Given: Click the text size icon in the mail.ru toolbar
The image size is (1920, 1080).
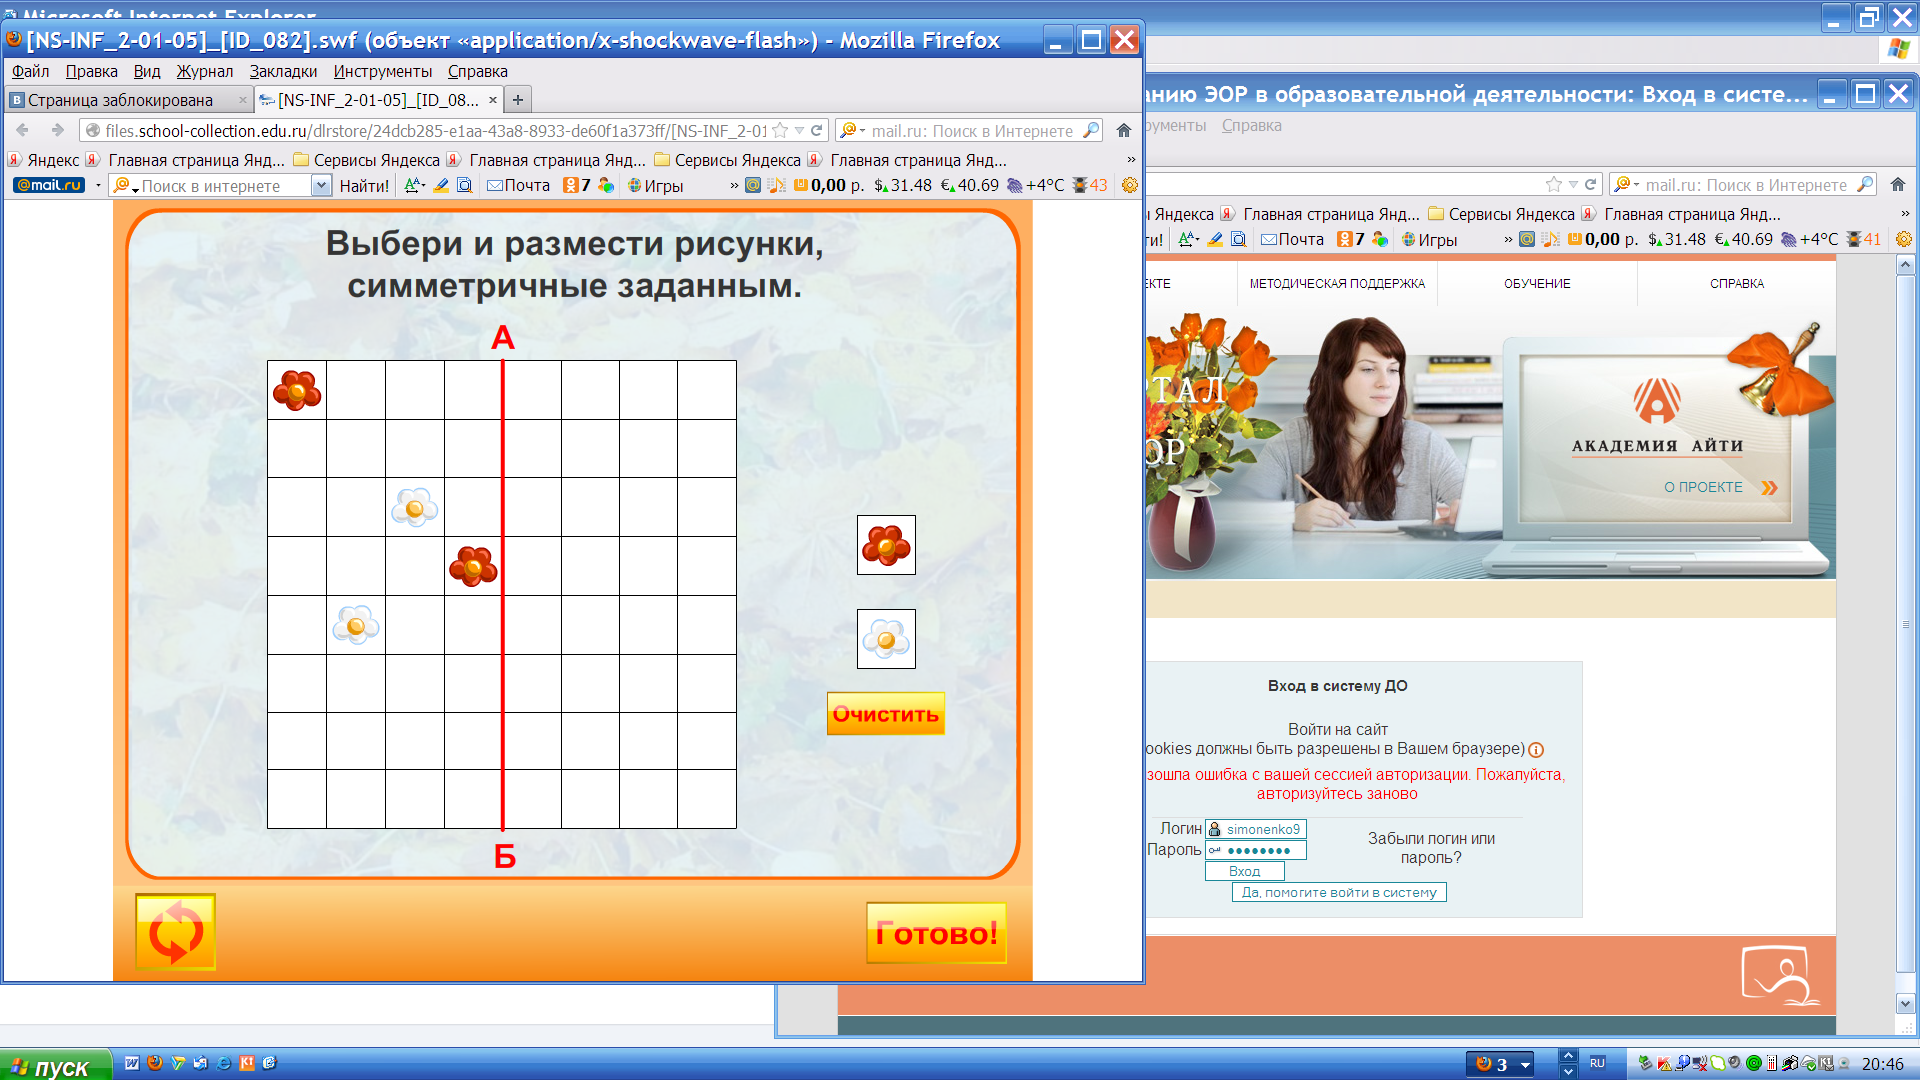Looking at the screenshot, I should (x=414, y=185).
